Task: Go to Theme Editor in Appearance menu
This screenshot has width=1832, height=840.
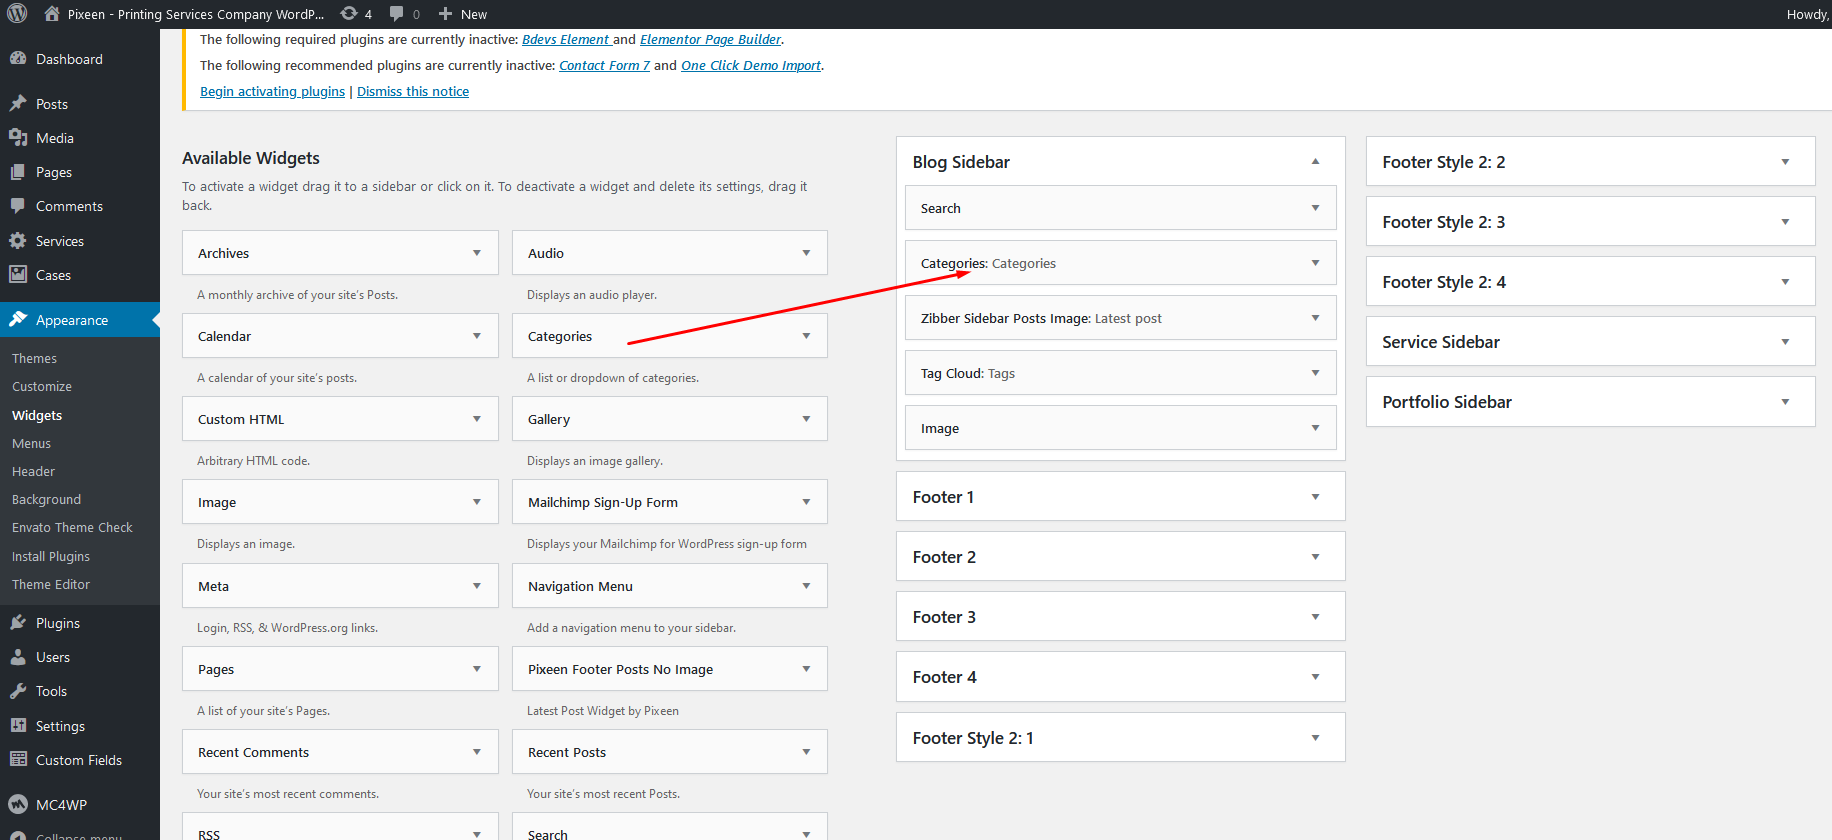Action: tap(51, 584)
